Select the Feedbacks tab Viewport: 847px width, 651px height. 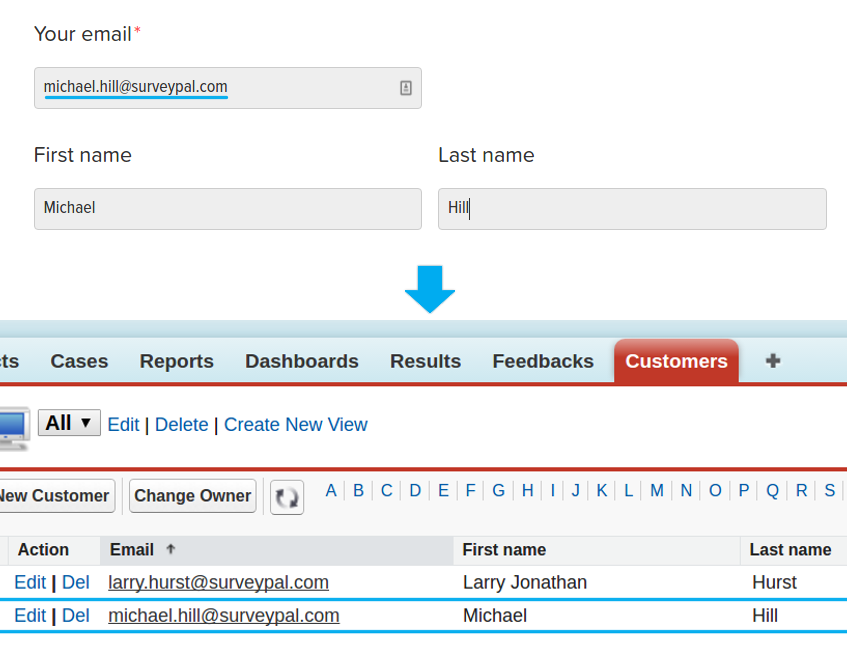[543, 361]
